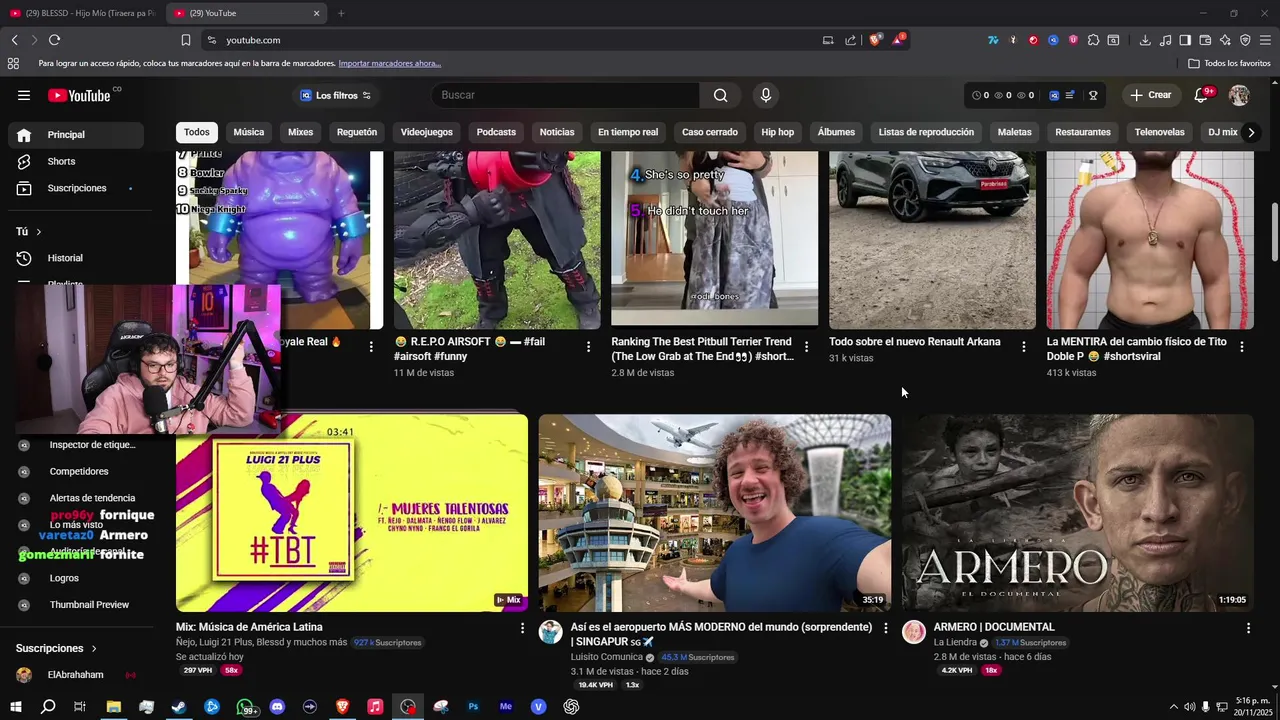1280x720 pixels.
Task: Open ARMERO | DOCUMENTAL video title
Action: pos(994,627)
